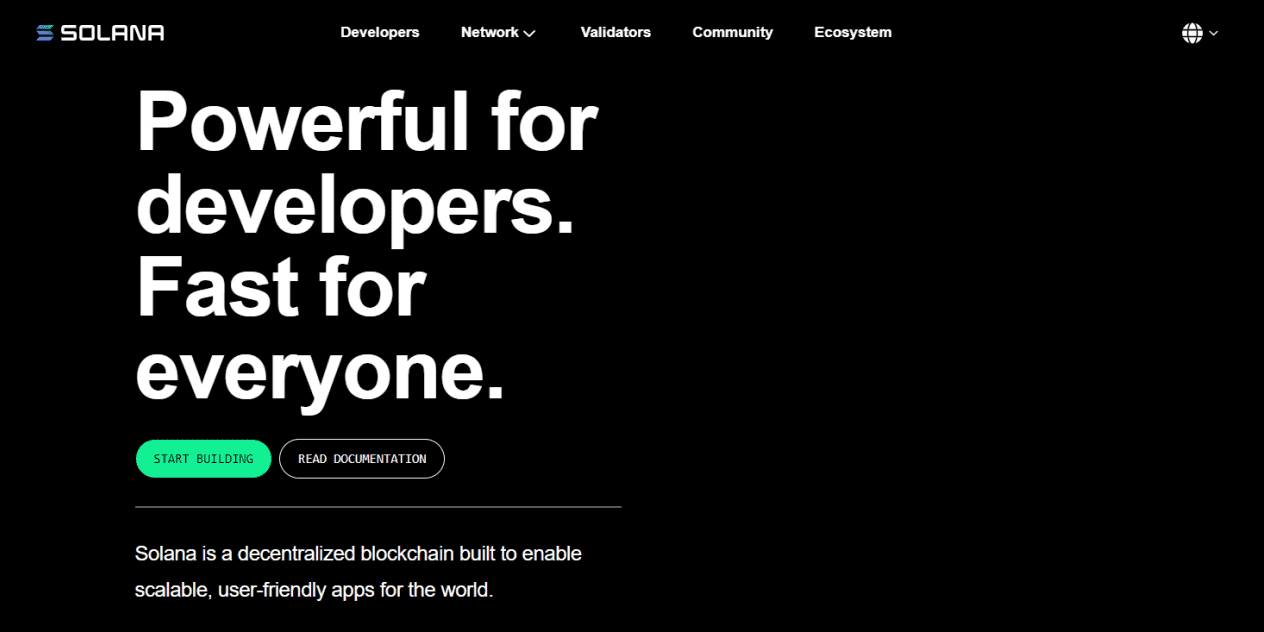Click the 'Solana is a decentralized blockchain' paragraph
Viewport: 1264px width, 632px height.
click(358, 571)
